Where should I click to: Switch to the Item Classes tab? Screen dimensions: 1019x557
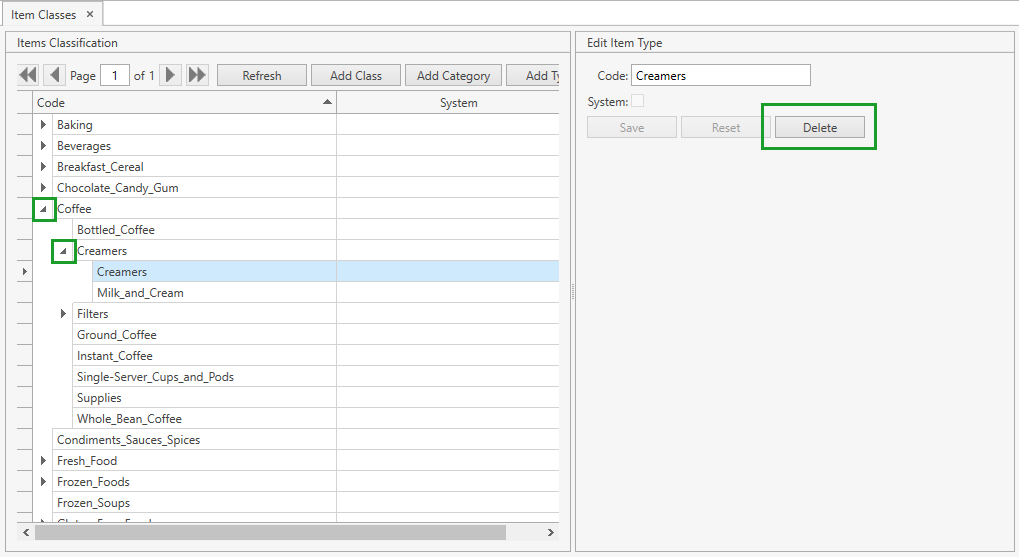[43, 14]
